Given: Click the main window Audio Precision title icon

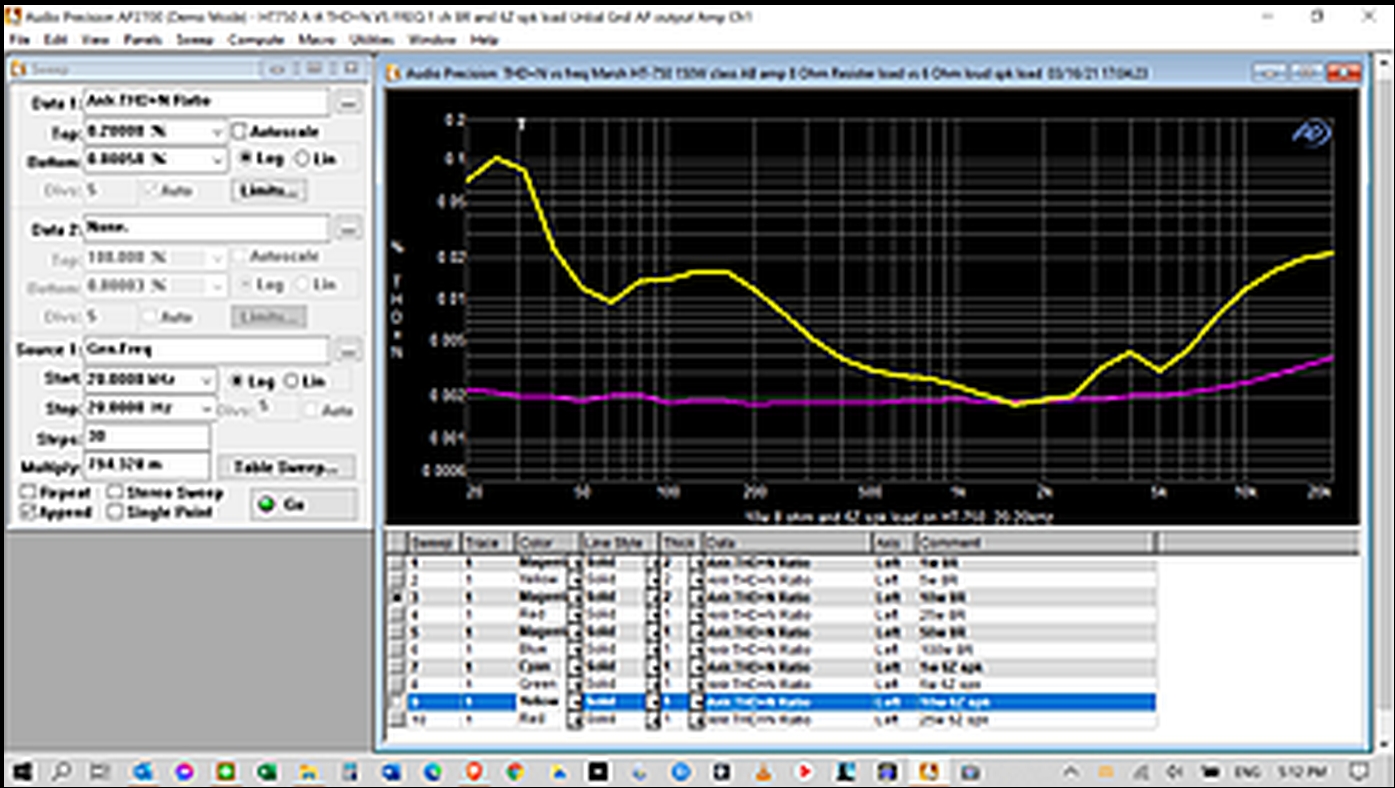Looking at the screenshot, I should [15, 17].
